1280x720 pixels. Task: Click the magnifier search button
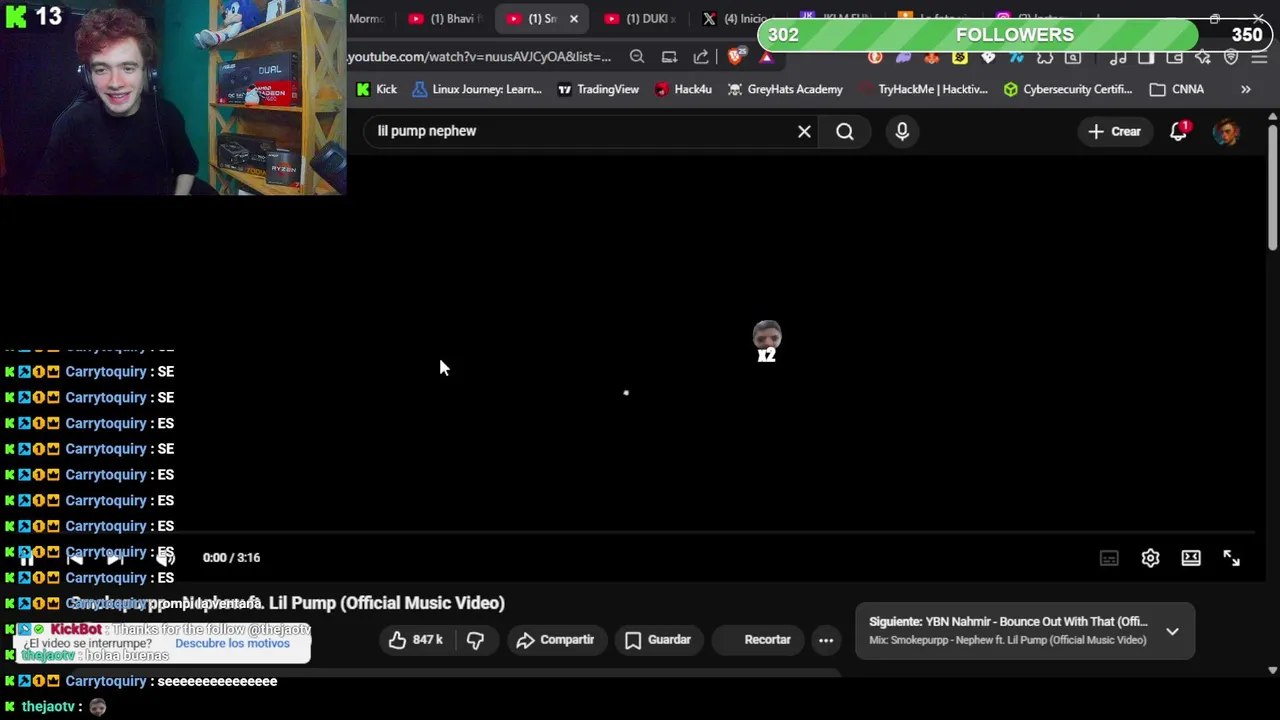coord(845,131)
